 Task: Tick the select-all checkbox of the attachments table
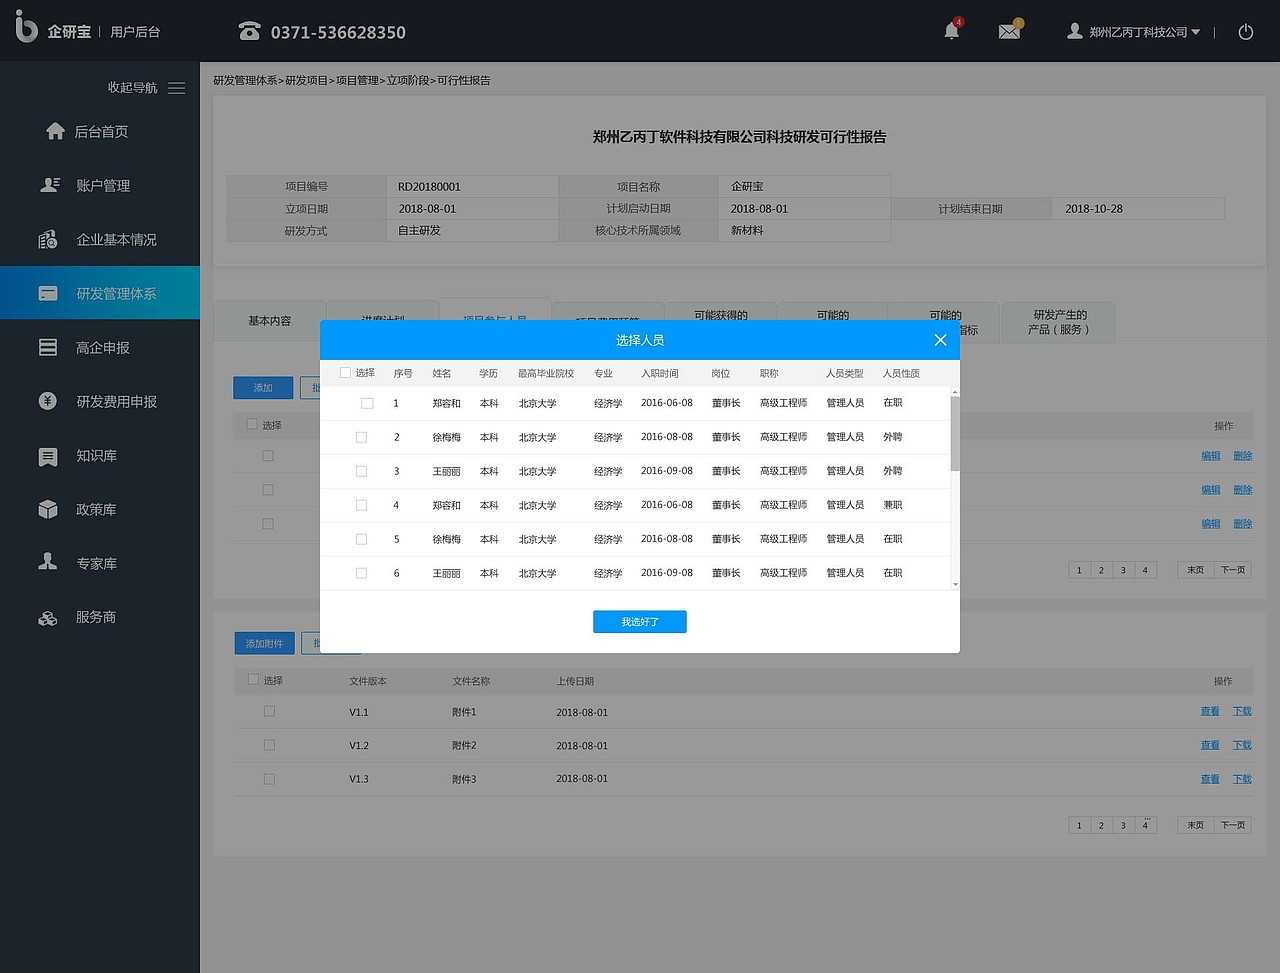[x=253, y=680]
